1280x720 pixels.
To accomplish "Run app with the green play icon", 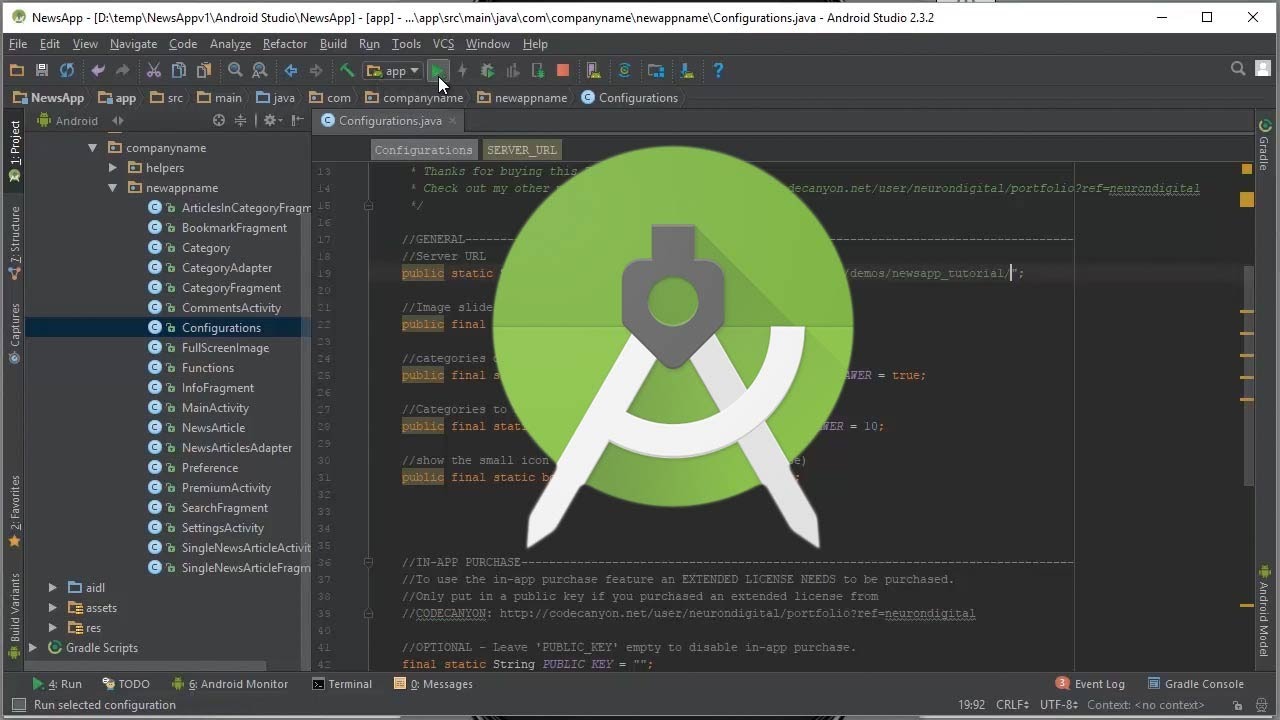I will 437,70.
